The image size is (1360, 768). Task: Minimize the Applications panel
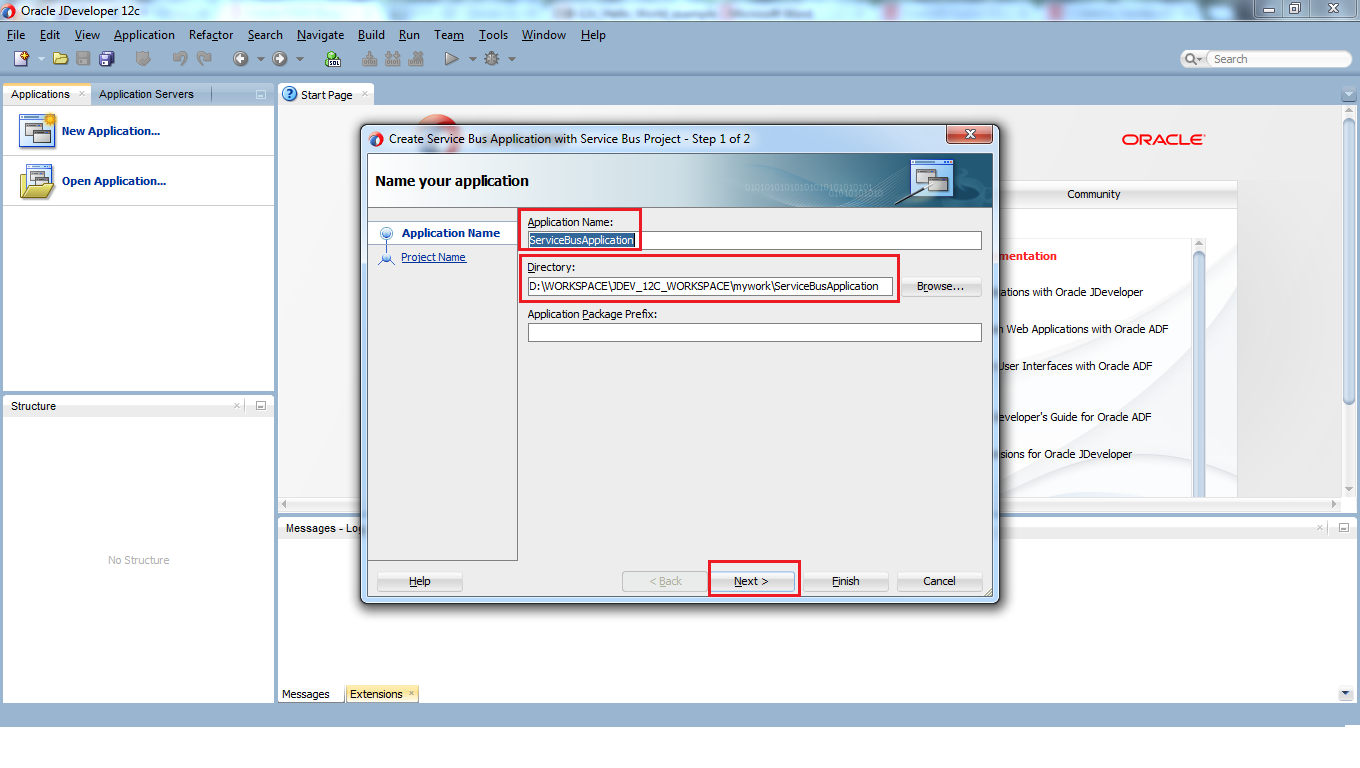pyautogui.click(x=261, y=95)
